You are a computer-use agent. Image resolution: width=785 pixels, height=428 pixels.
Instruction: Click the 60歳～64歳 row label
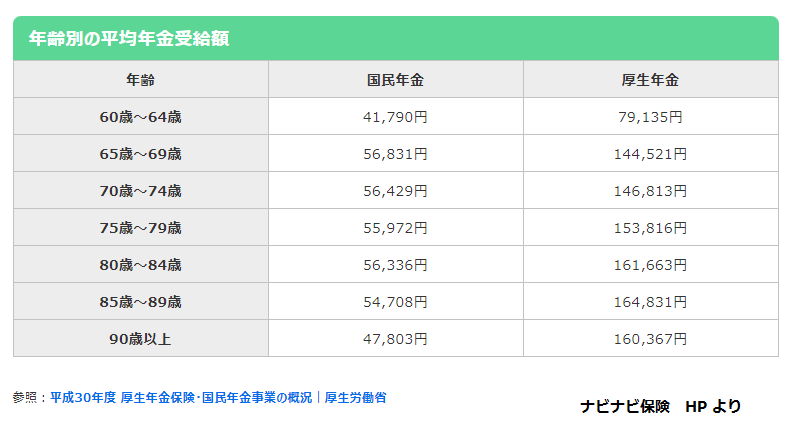[x=141, y=117]
